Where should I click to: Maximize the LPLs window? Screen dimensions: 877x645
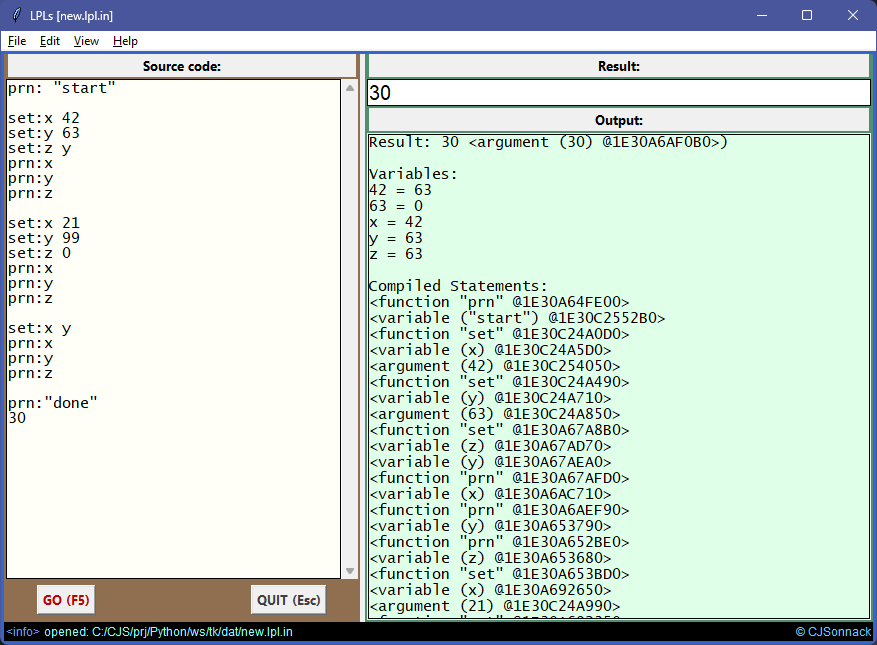(807, 15)
